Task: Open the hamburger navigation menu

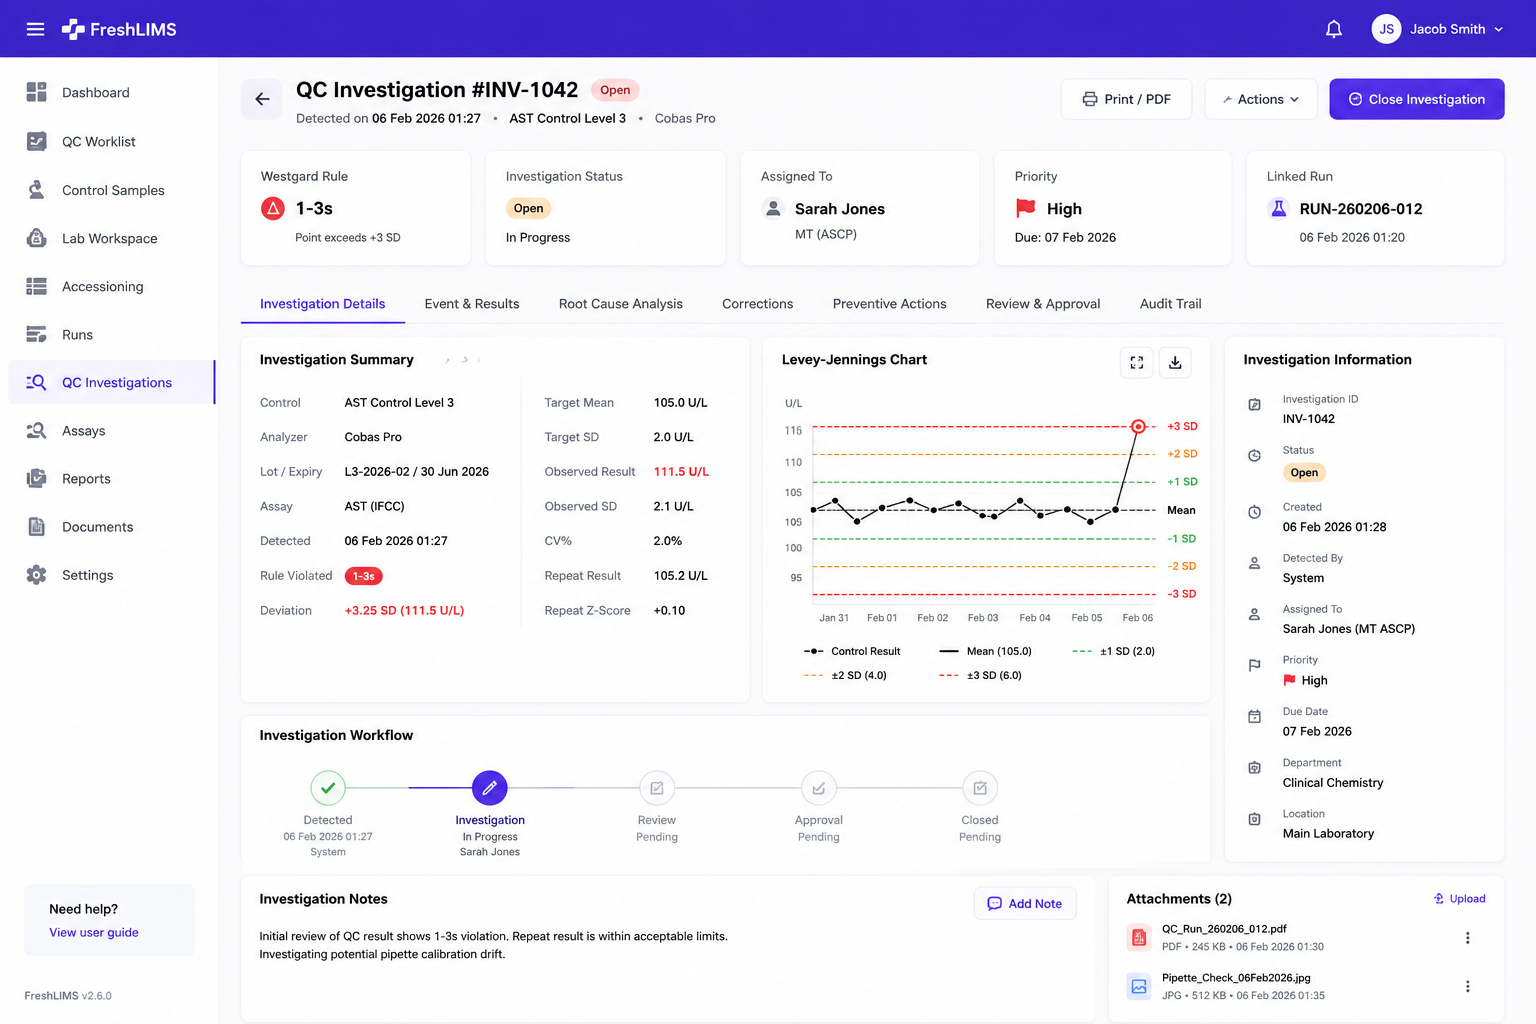Action: pyautogui.click(x=35, y=29)
